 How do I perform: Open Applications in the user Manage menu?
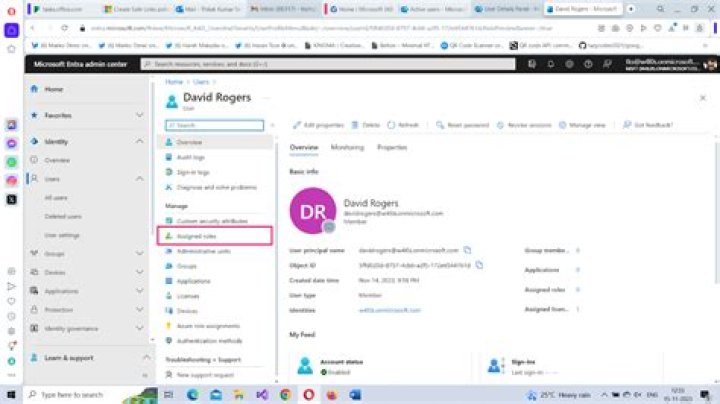(193, 281)
